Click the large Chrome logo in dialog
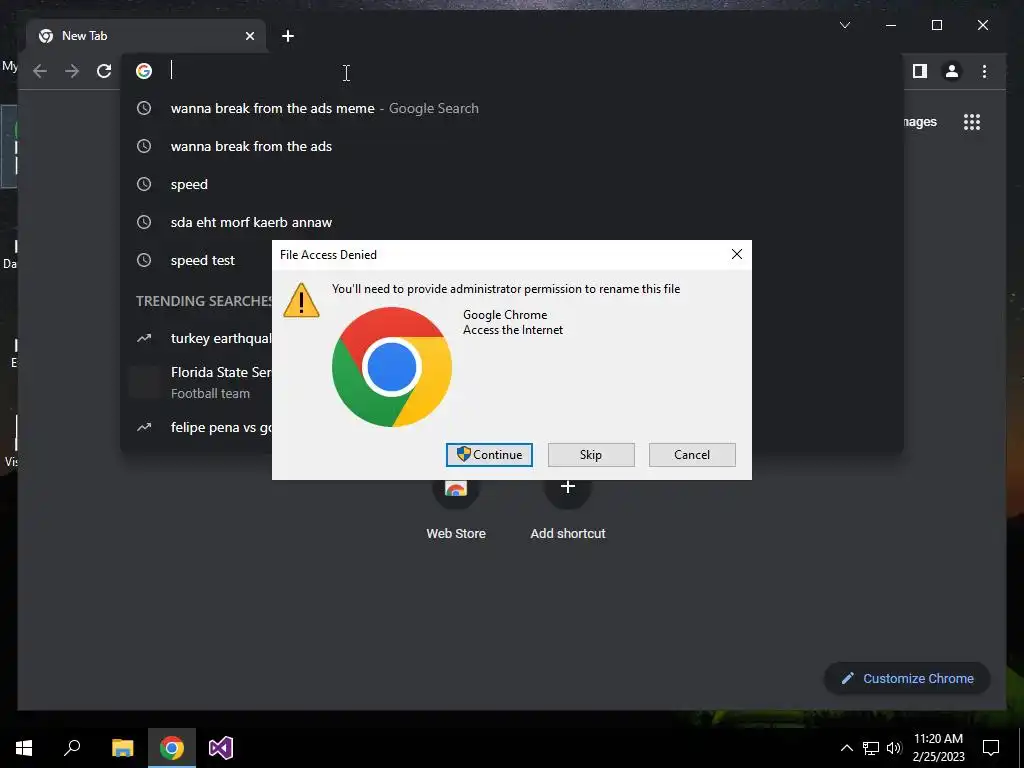The image size is (1024, 768). [x=392, y=367]
